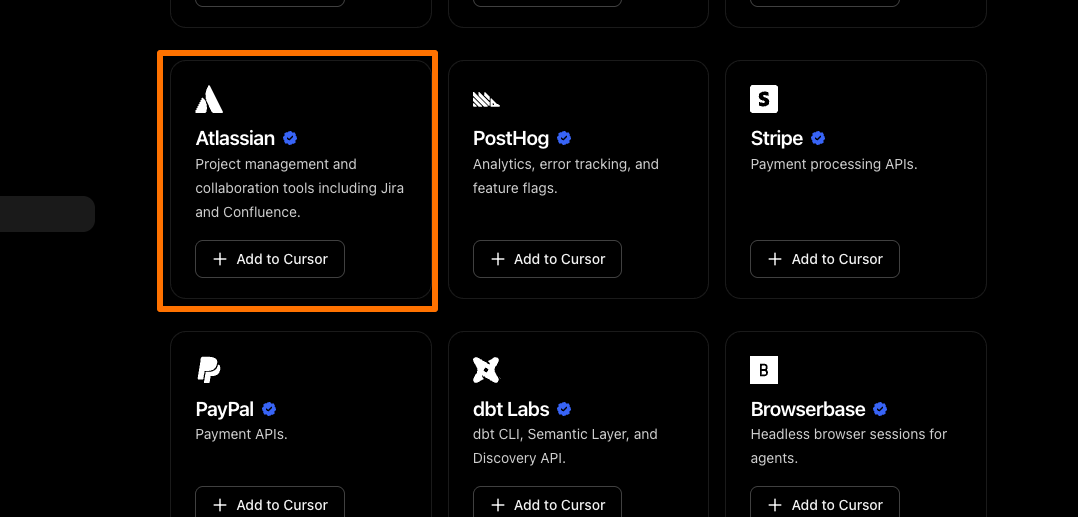Select the 'Payment APIs.' description
This screenshot has height=517, width=1078.
point(241,434)
